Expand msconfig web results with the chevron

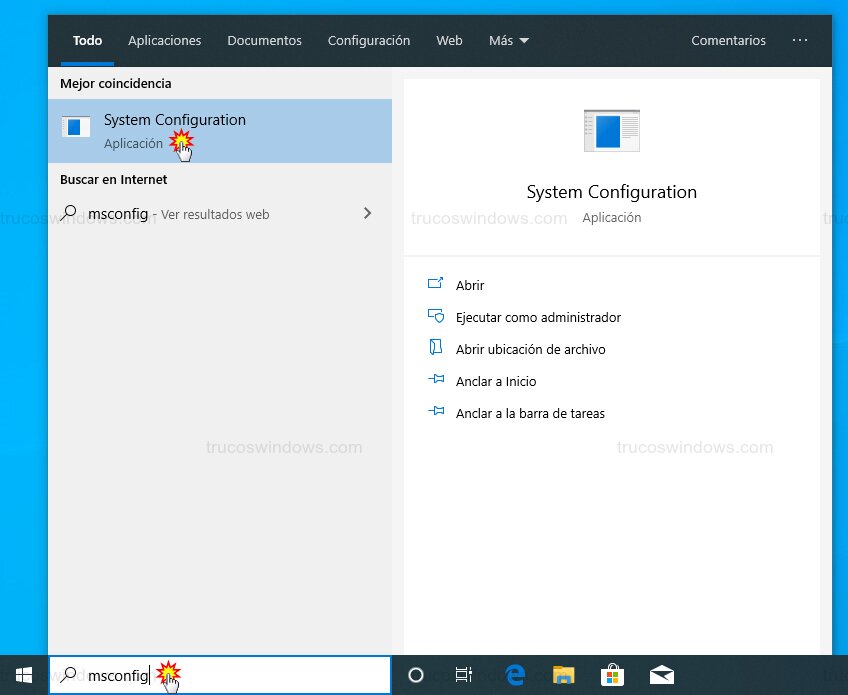(367, 213)
